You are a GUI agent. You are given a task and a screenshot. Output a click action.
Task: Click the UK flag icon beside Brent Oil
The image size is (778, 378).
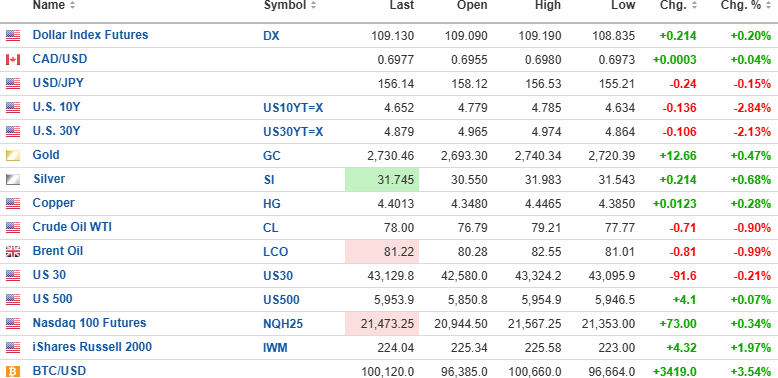point(13,252)
